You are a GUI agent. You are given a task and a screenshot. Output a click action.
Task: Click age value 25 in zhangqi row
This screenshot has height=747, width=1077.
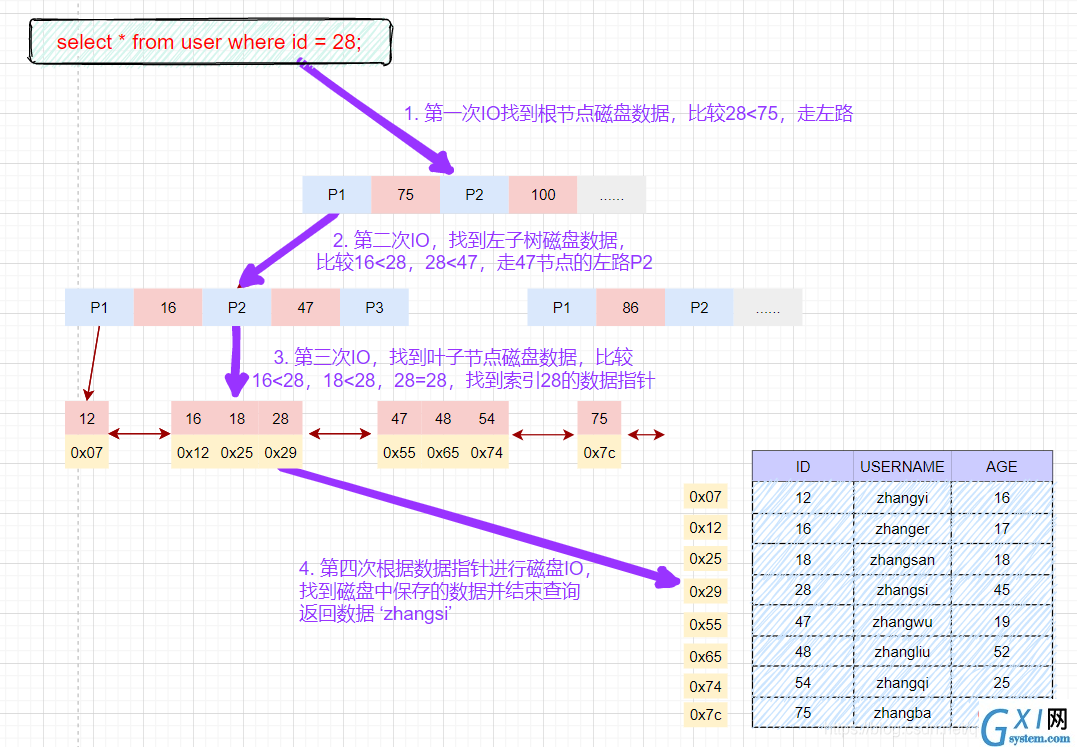point(1001,682)
